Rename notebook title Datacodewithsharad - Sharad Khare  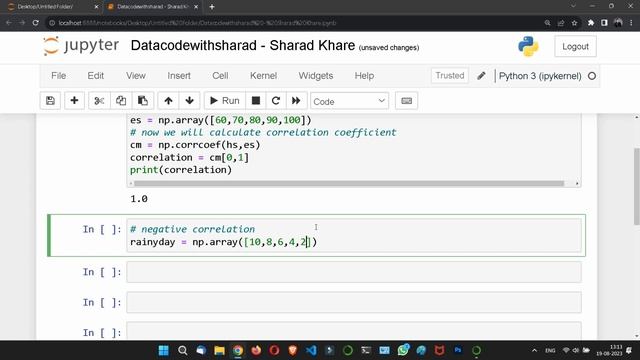point(243,45)
